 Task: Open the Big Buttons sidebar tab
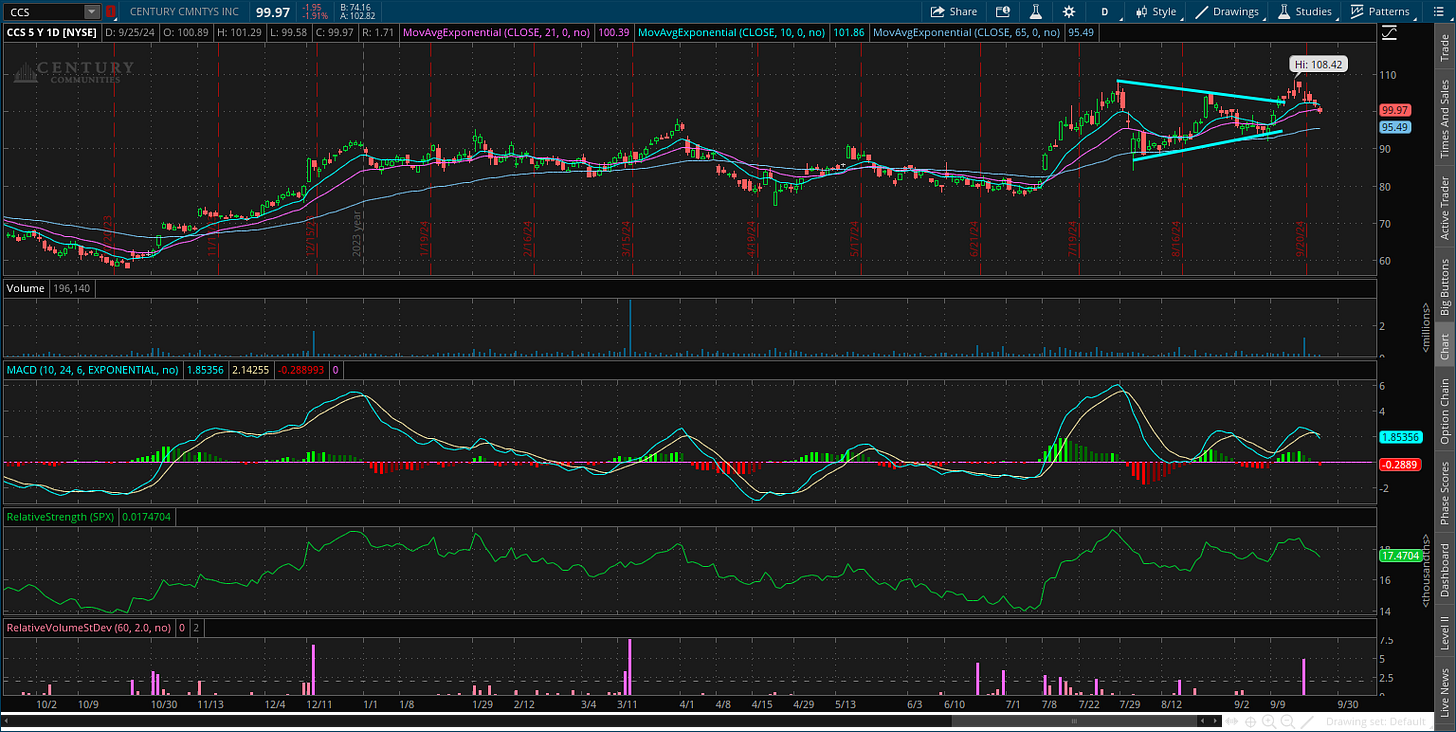1444,287
